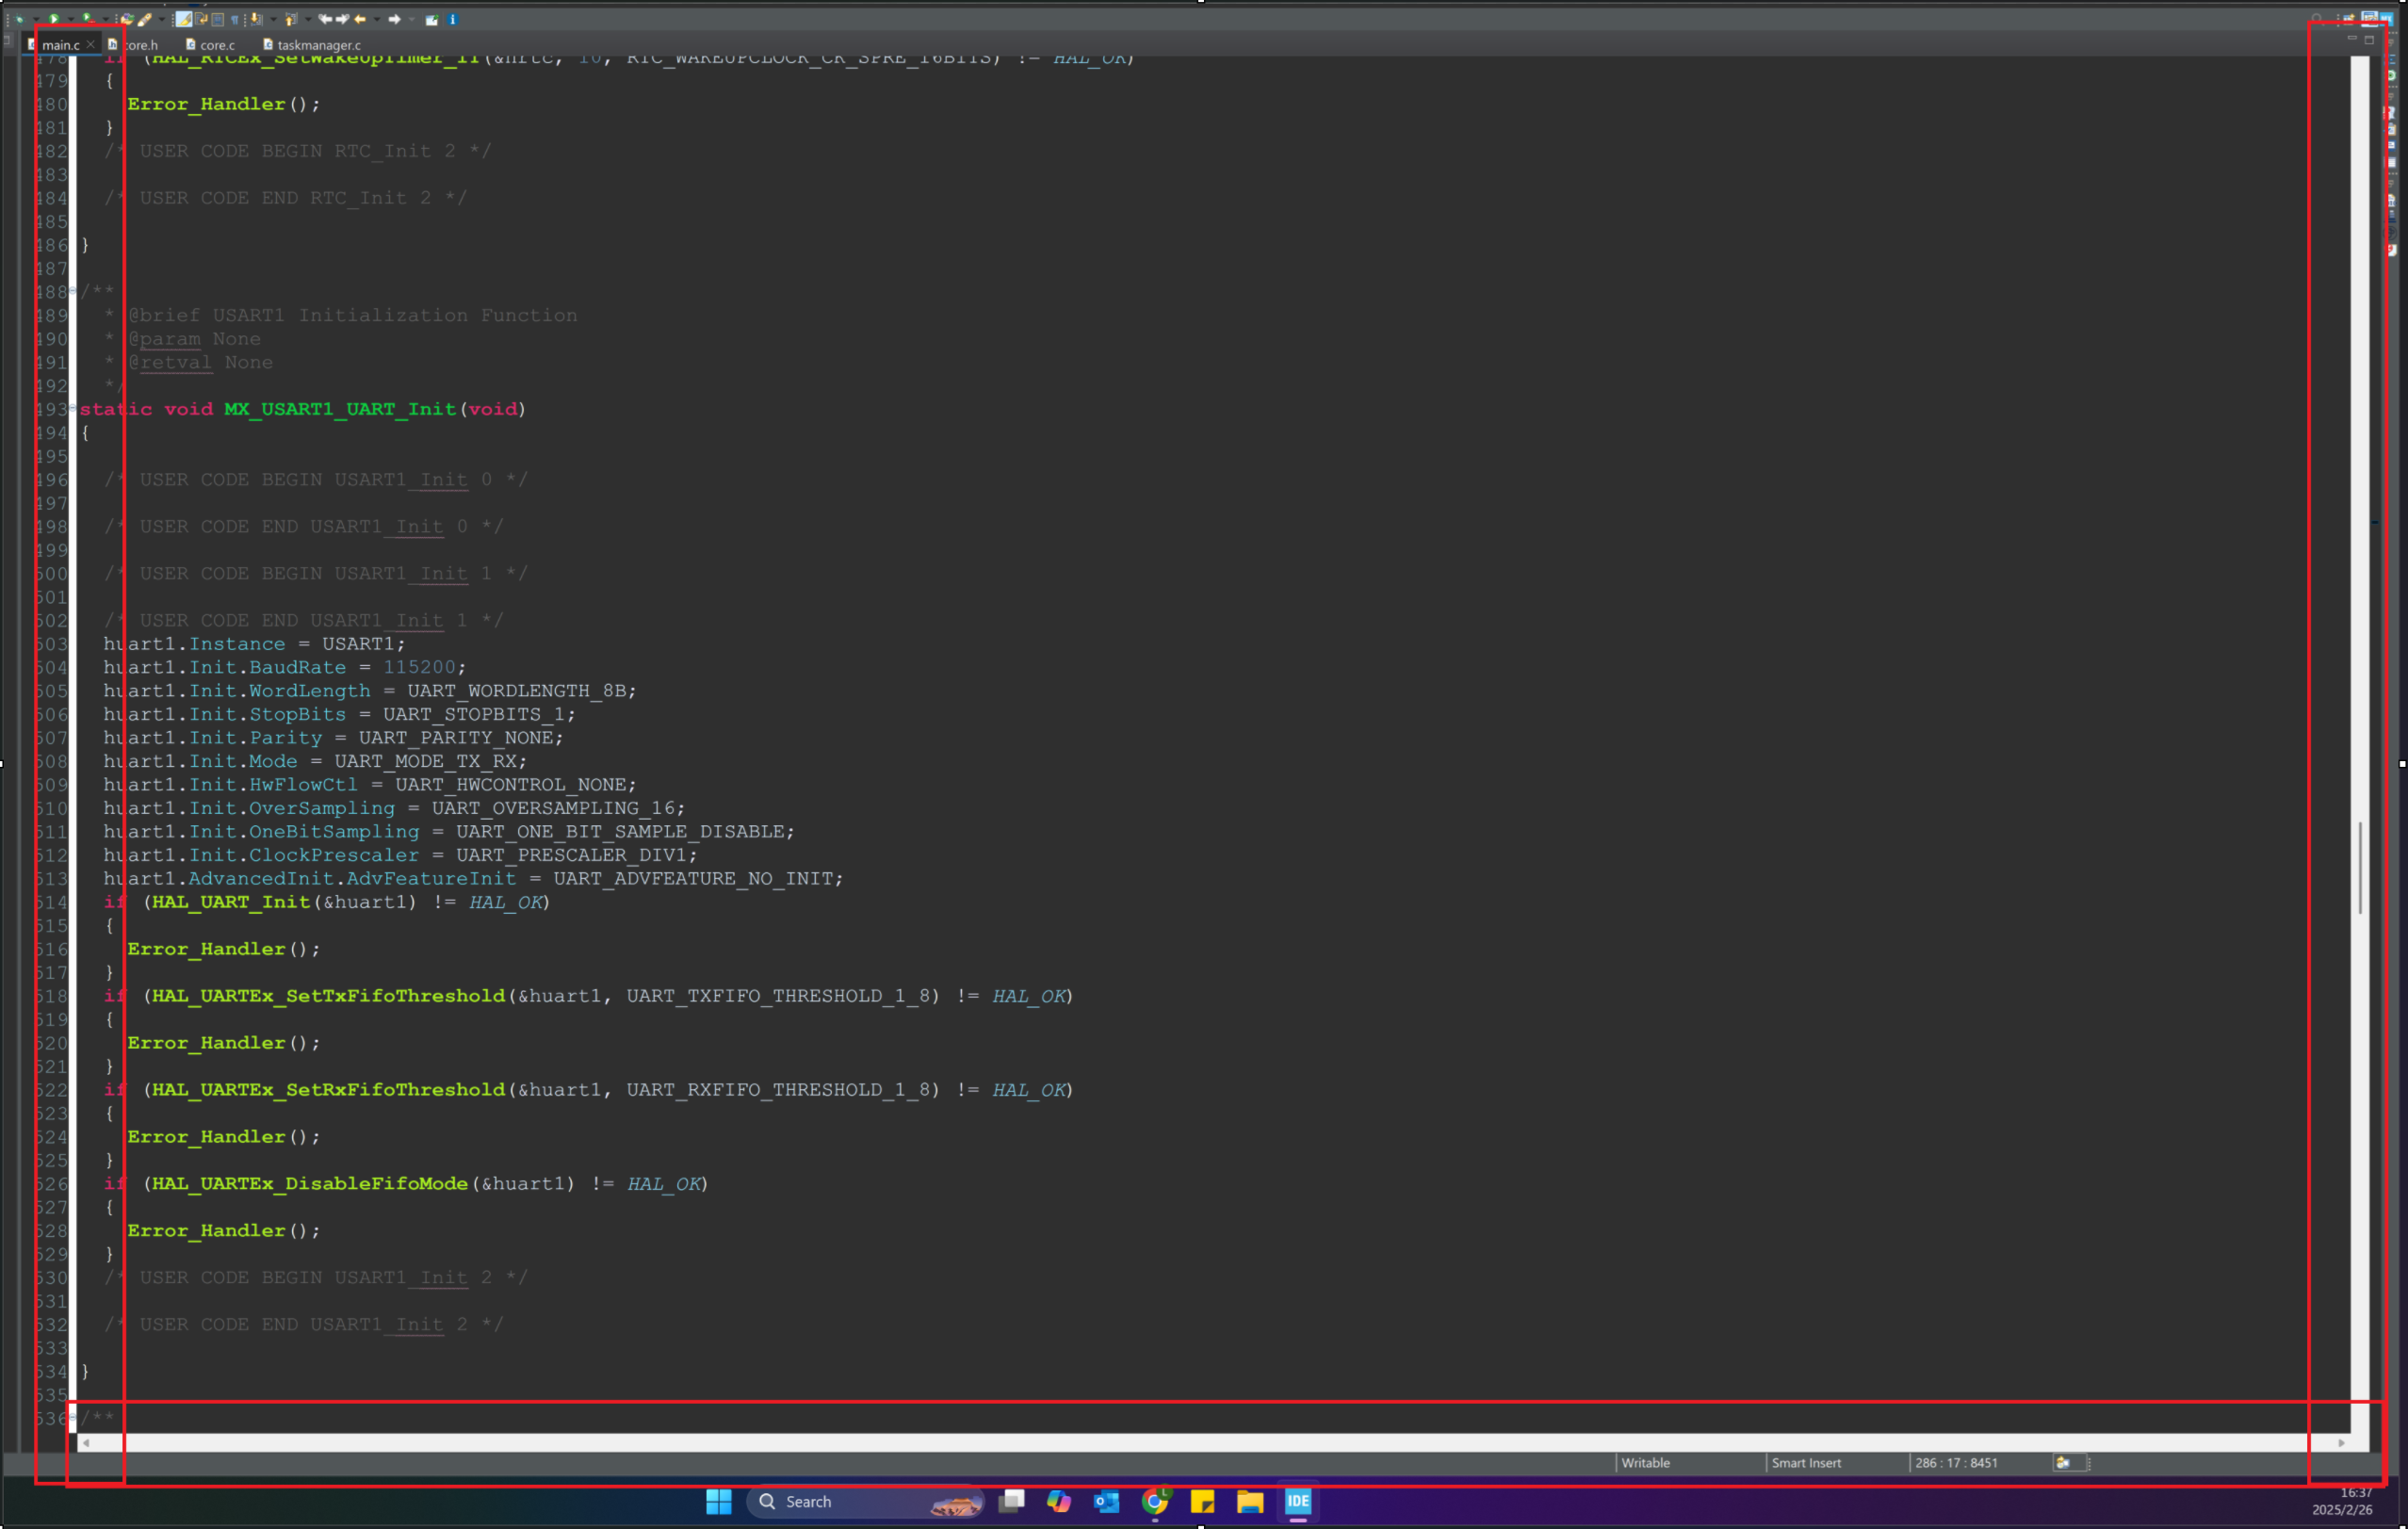Screen dimensions: 2408x1529
Task: Toggle Show Whitespace Characters pilcrow
Action: point(235,19)
